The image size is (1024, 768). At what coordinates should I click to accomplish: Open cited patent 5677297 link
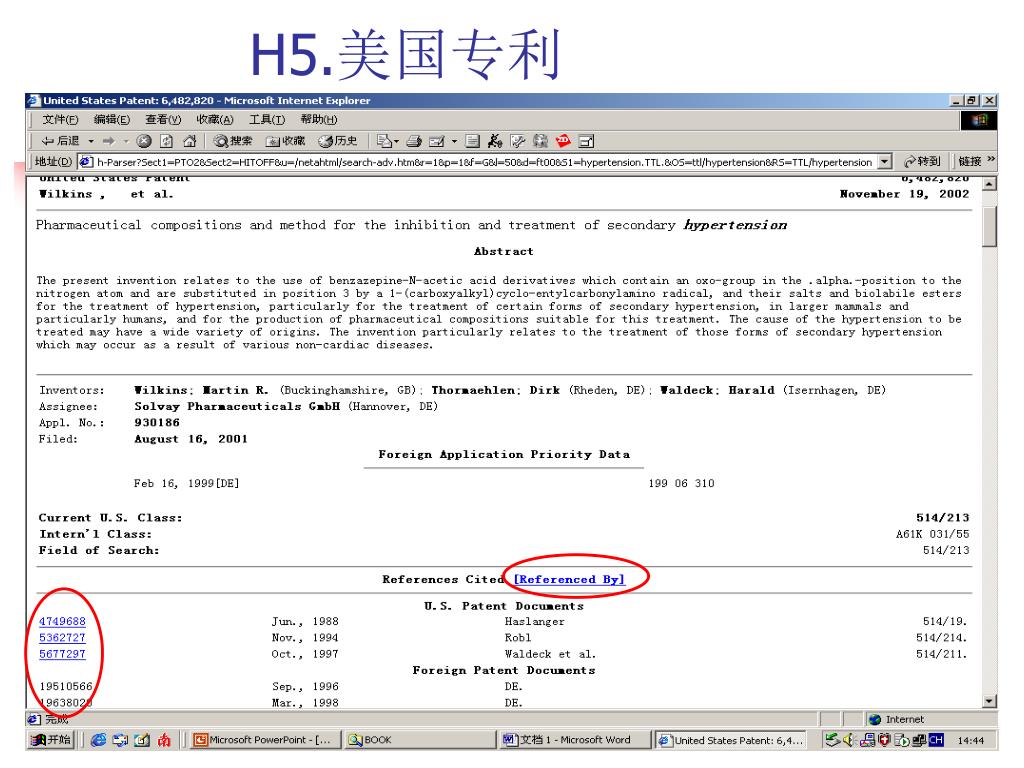pyautogui.click(x=62, y=654)
